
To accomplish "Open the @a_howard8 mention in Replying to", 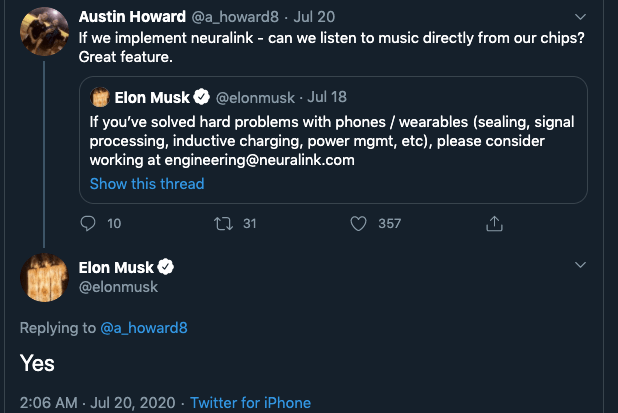I will 144,328.
